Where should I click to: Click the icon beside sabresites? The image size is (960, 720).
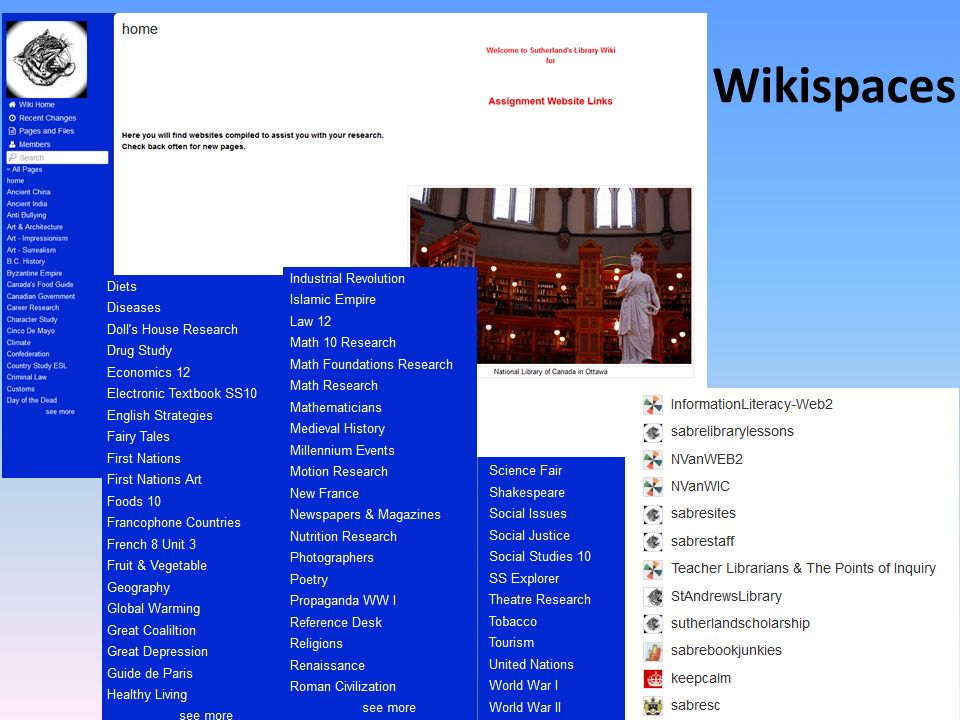(x=653, y=514)
